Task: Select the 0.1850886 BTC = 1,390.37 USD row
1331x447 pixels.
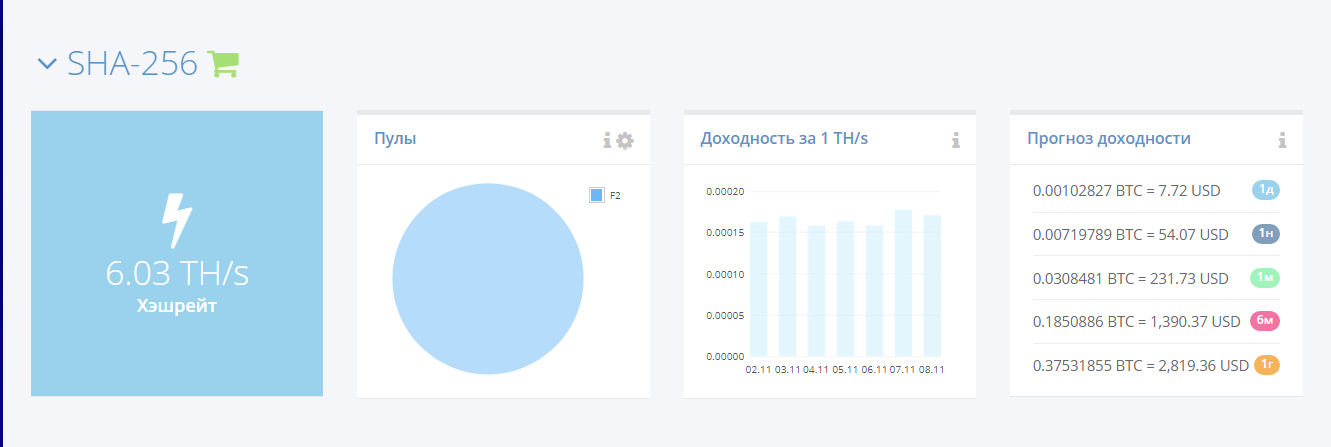Action: (1156, 321)
